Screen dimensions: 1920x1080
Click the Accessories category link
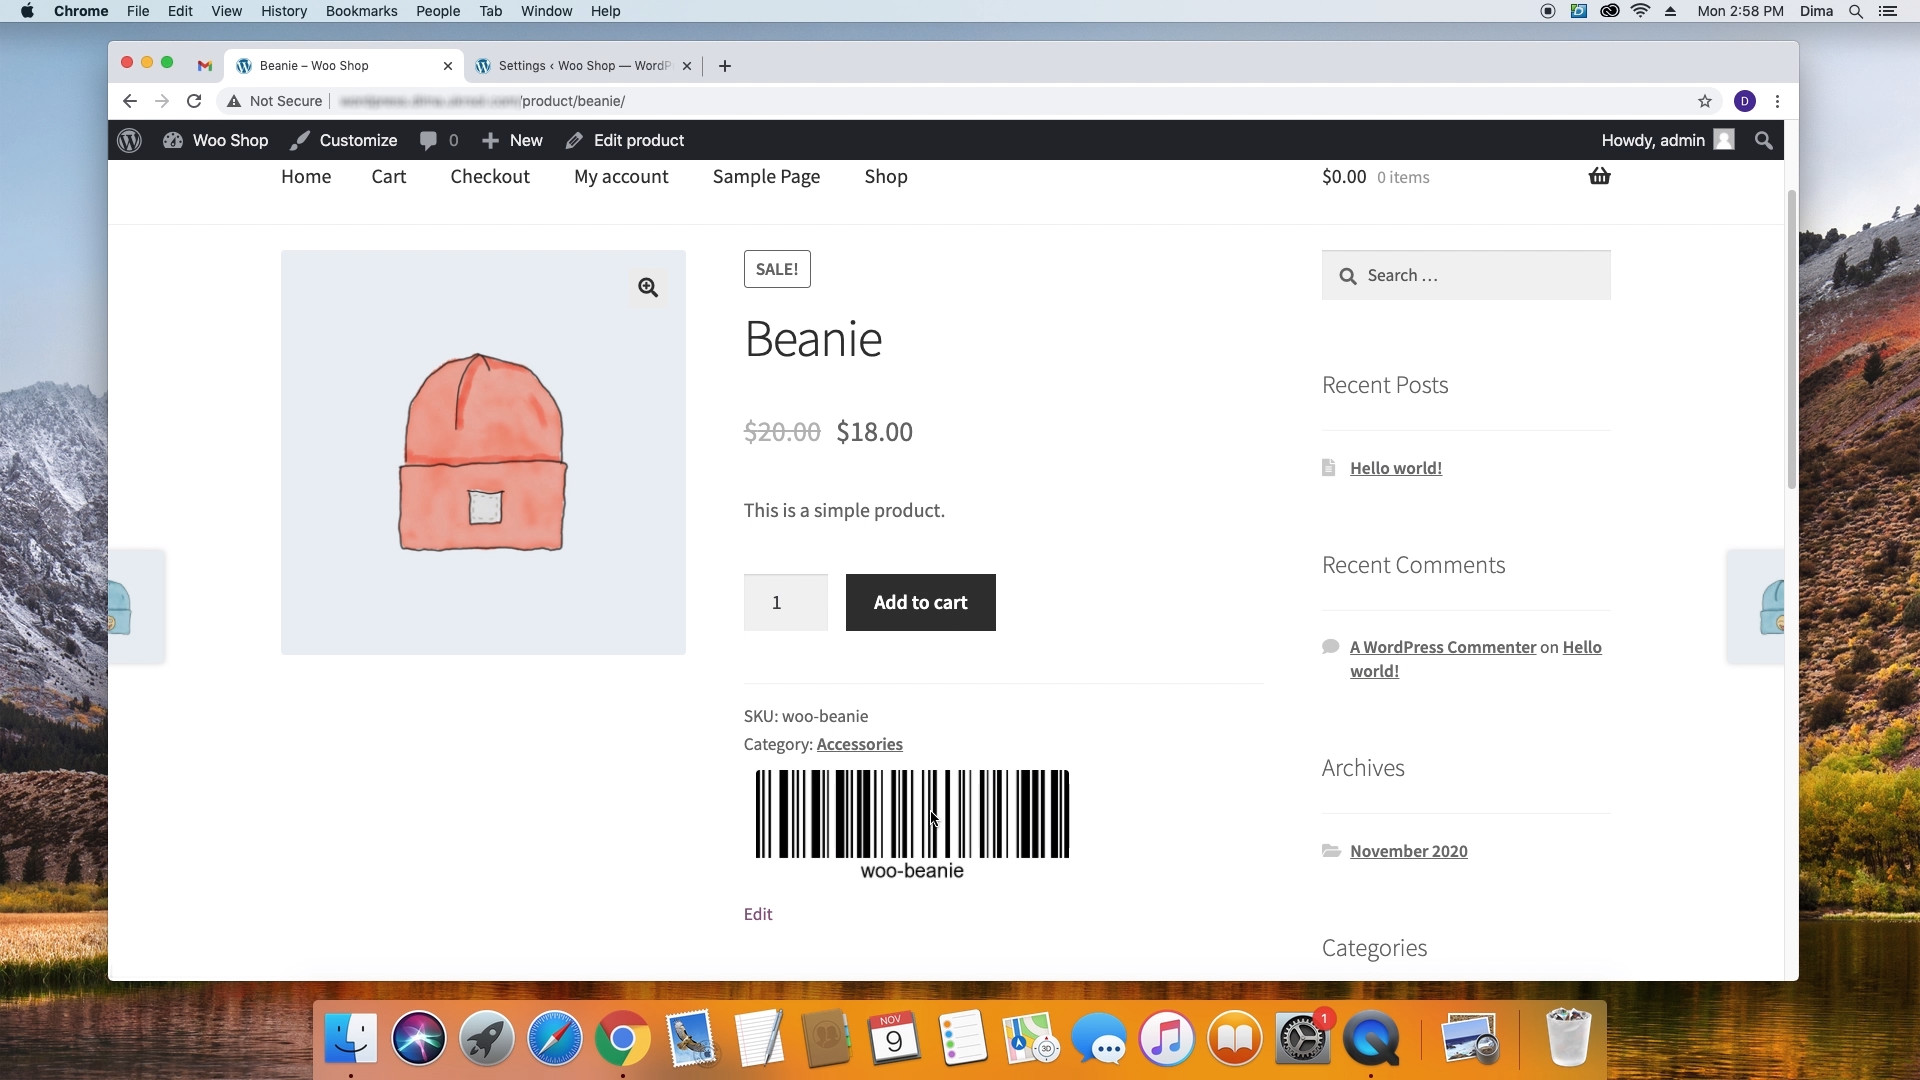point(860,742)
